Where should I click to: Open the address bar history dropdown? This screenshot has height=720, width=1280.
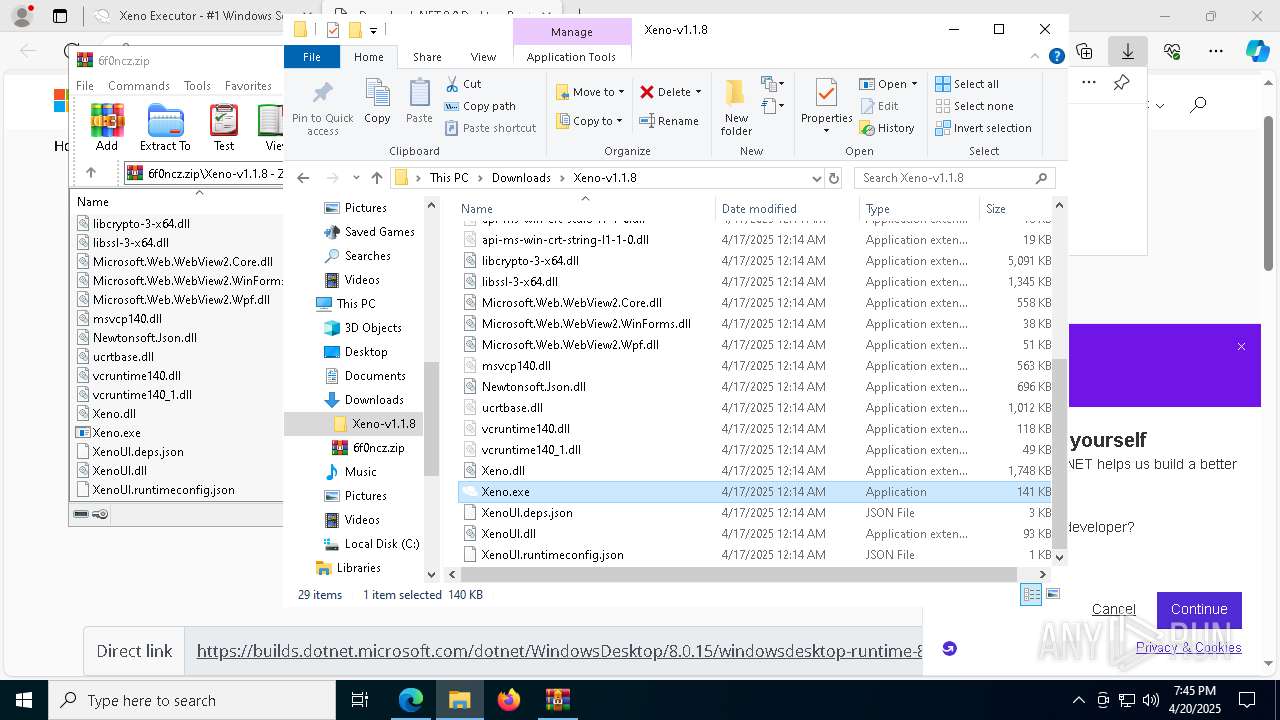pyautogui.click(x=816, y=178)
